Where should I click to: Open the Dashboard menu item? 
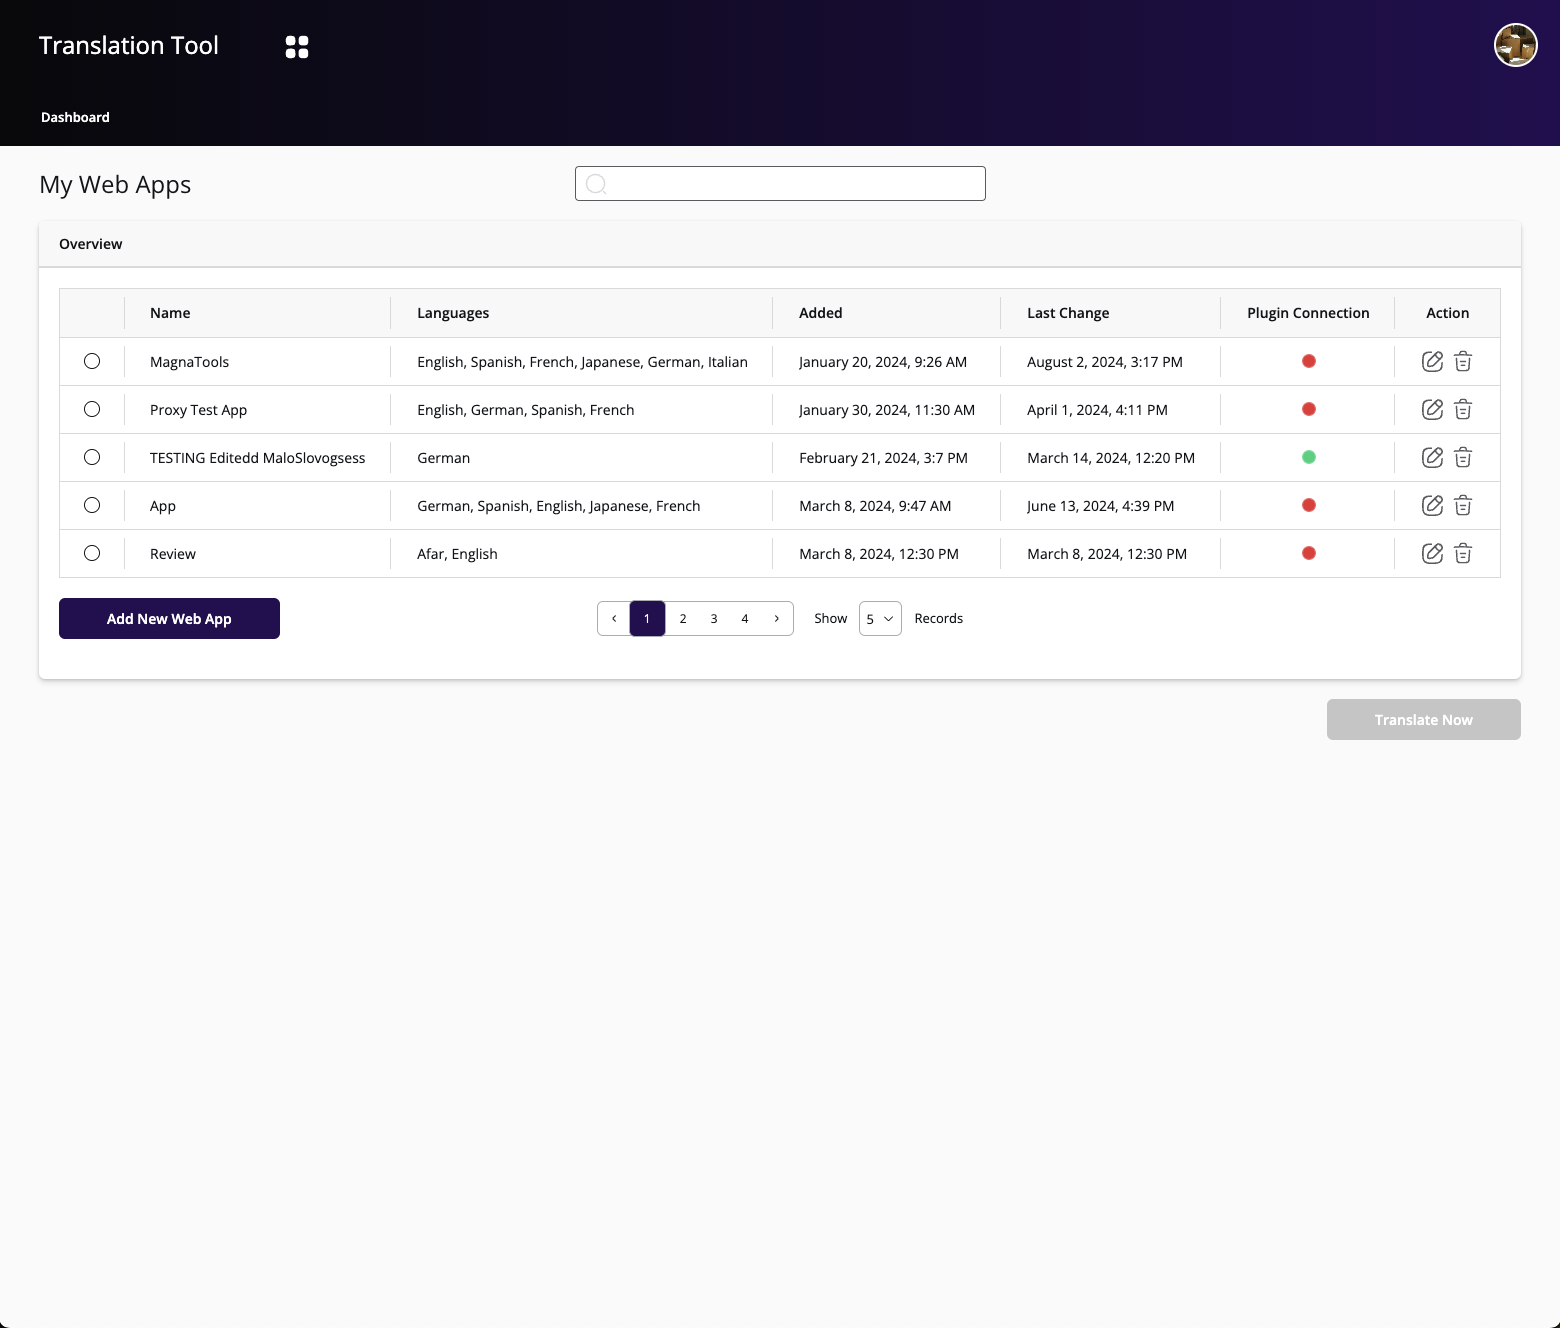coord(75,117)
